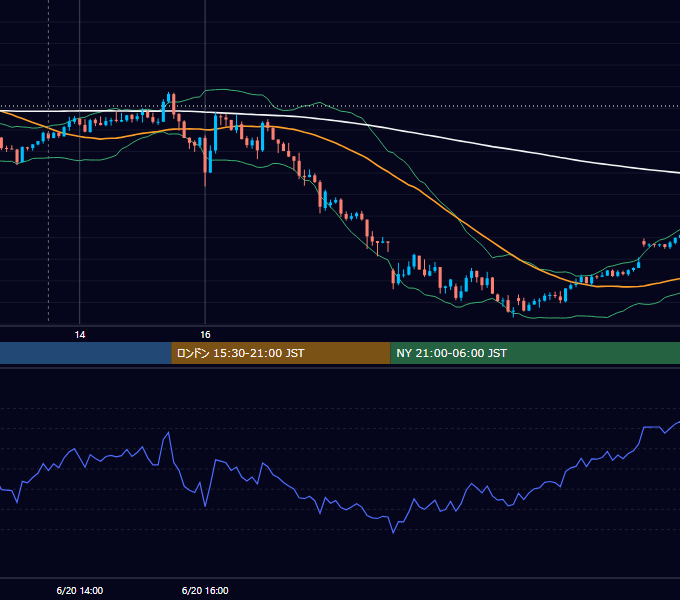Click the tall blue candlestick at 16:00
The width and height of the screenshot is (680, 600).
pyautogui.click(x=216, y=132)
